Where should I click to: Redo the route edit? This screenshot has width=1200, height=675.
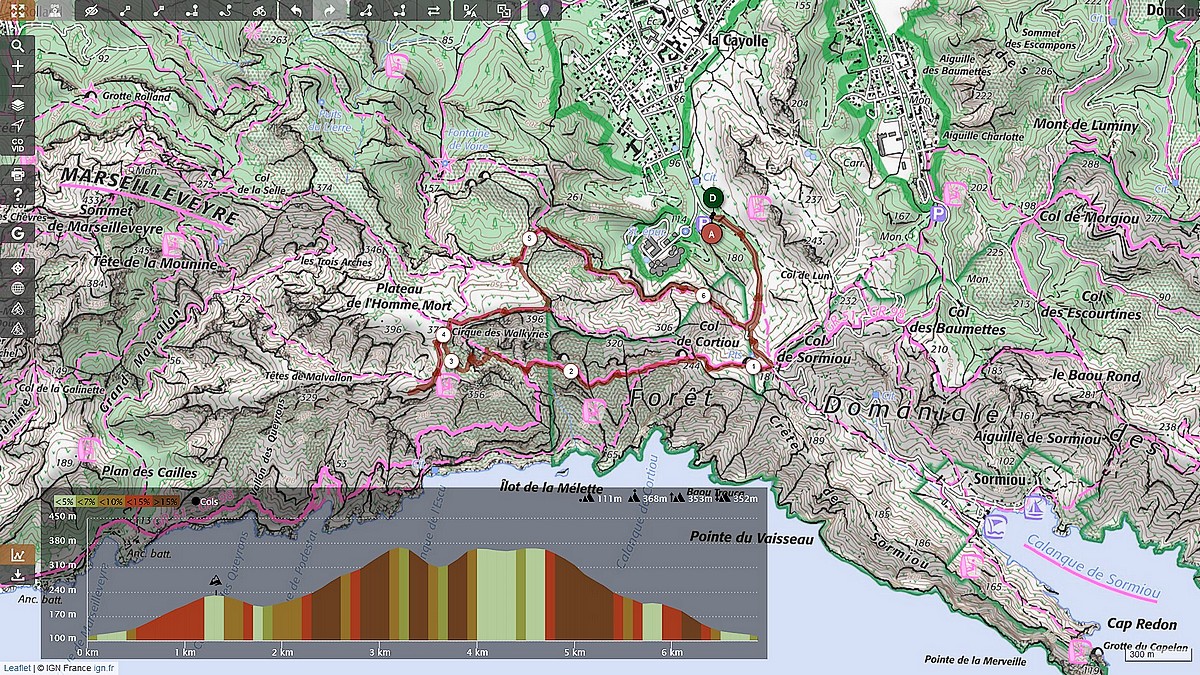tap(329, 10)
